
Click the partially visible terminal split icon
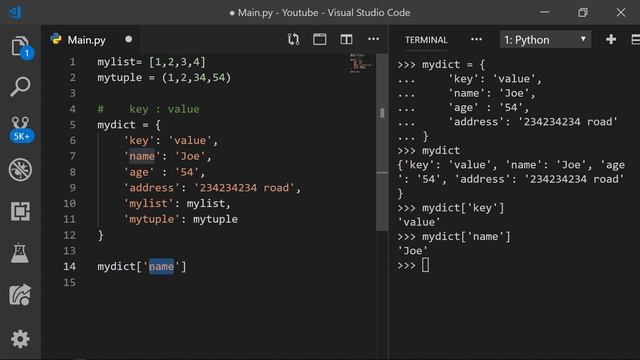pyautogui.click(x=636, y=40)
